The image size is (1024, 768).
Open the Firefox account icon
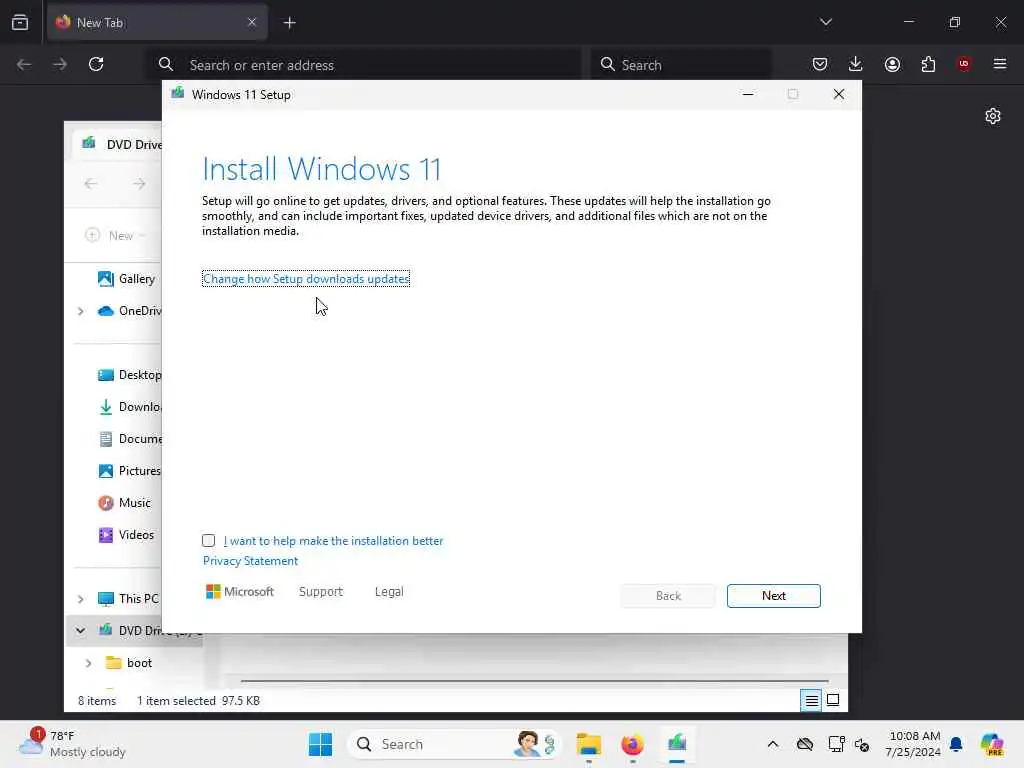(x=892, y=64)
